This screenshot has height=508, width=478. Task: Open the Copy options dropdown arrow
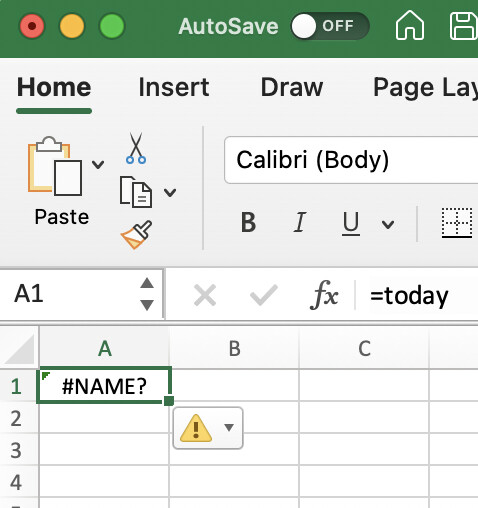coord(170,192)
